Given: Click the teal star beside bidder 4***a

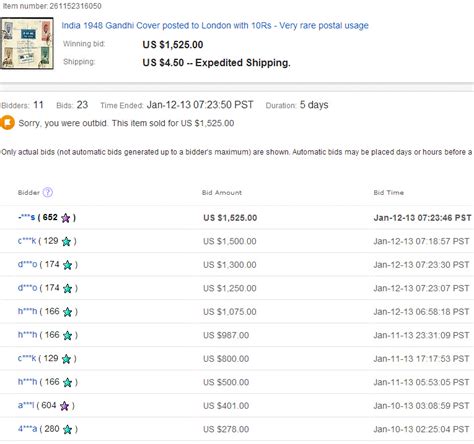Looking at the screenshot, I should [67, 429].
